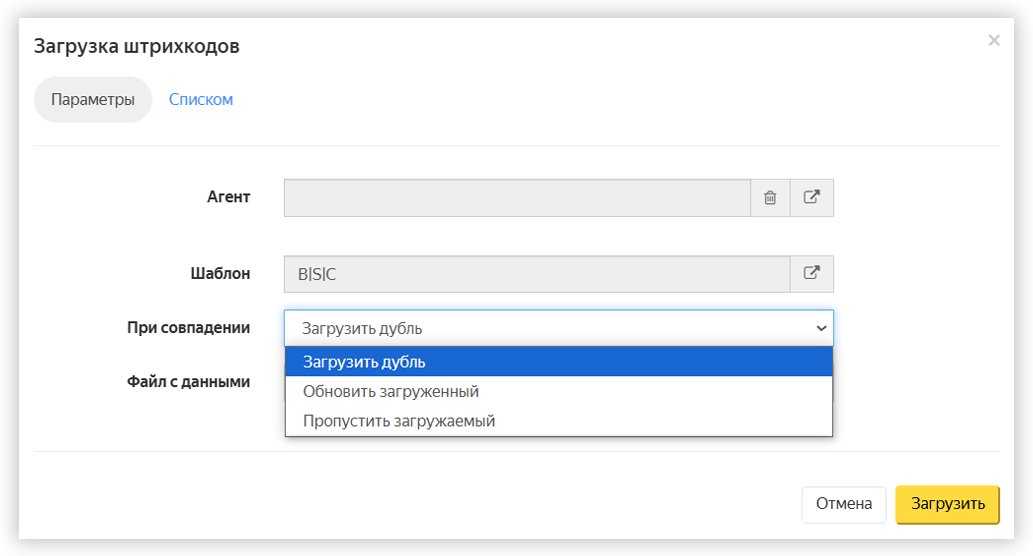This screenshot has height=556, width=1033.
Task: Close the Загрузка штрихкодов dialog
Action: (994, 40)
